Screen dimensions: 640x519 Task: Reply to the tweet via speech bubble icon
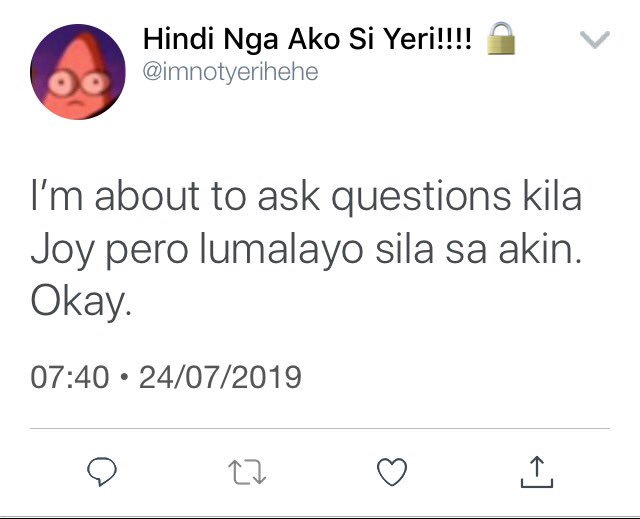tap(102, 472)
